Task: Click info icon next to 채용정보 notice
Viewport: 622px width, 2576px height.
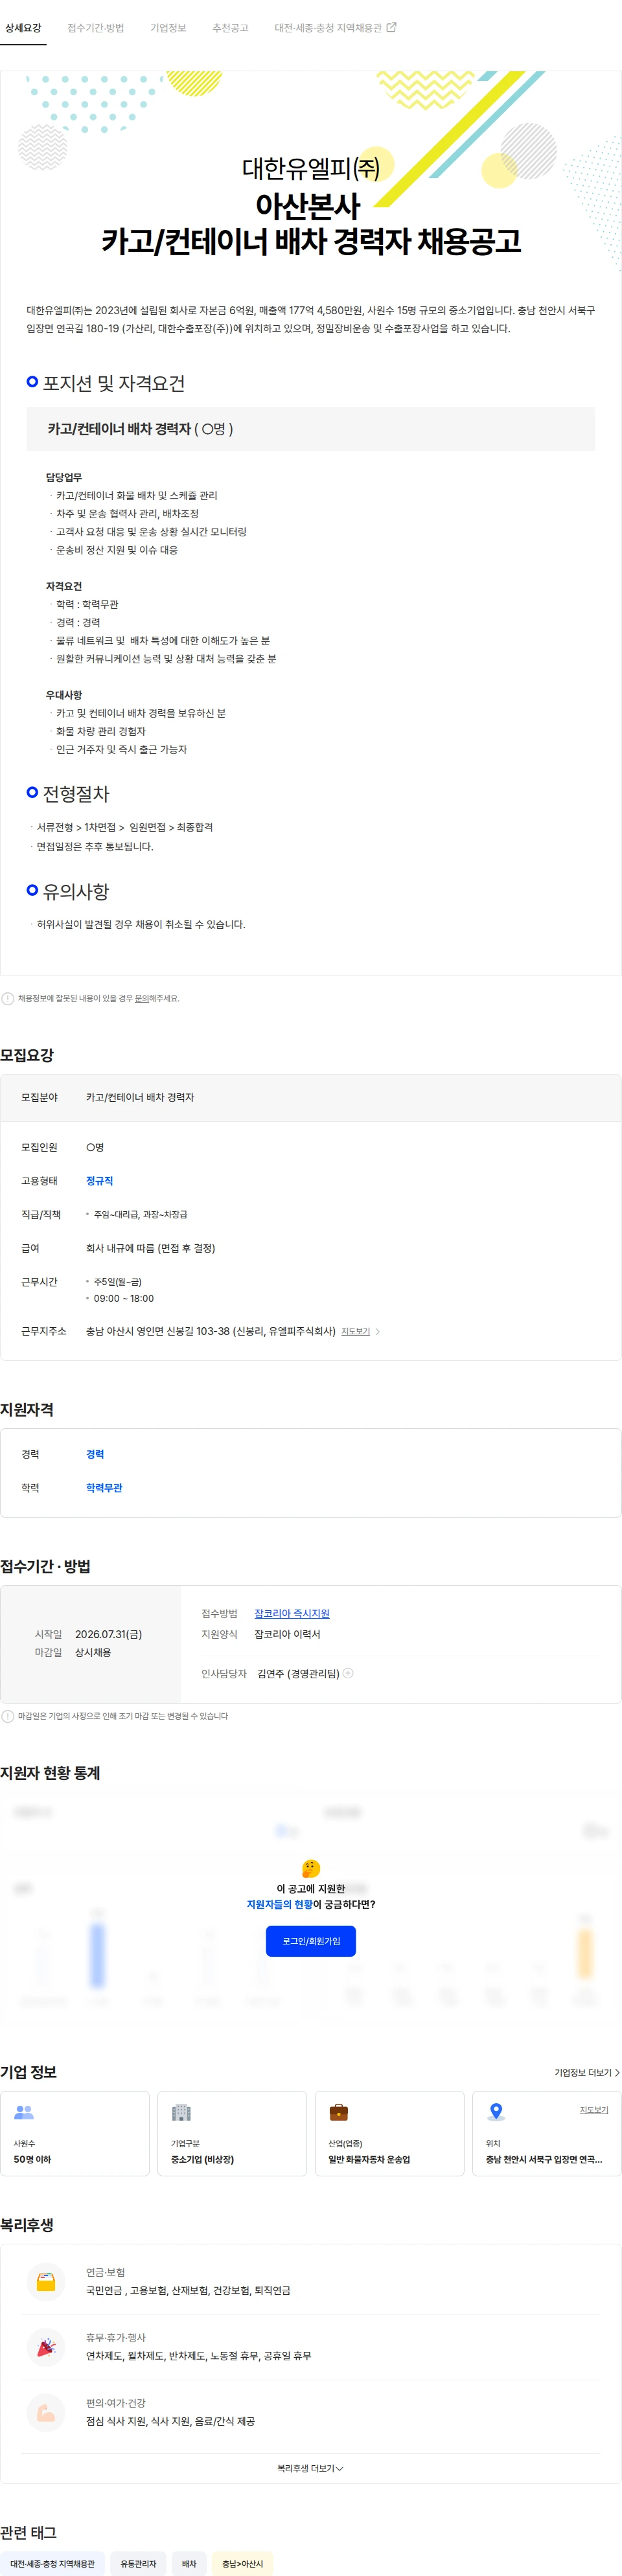Action: point(8,998)
